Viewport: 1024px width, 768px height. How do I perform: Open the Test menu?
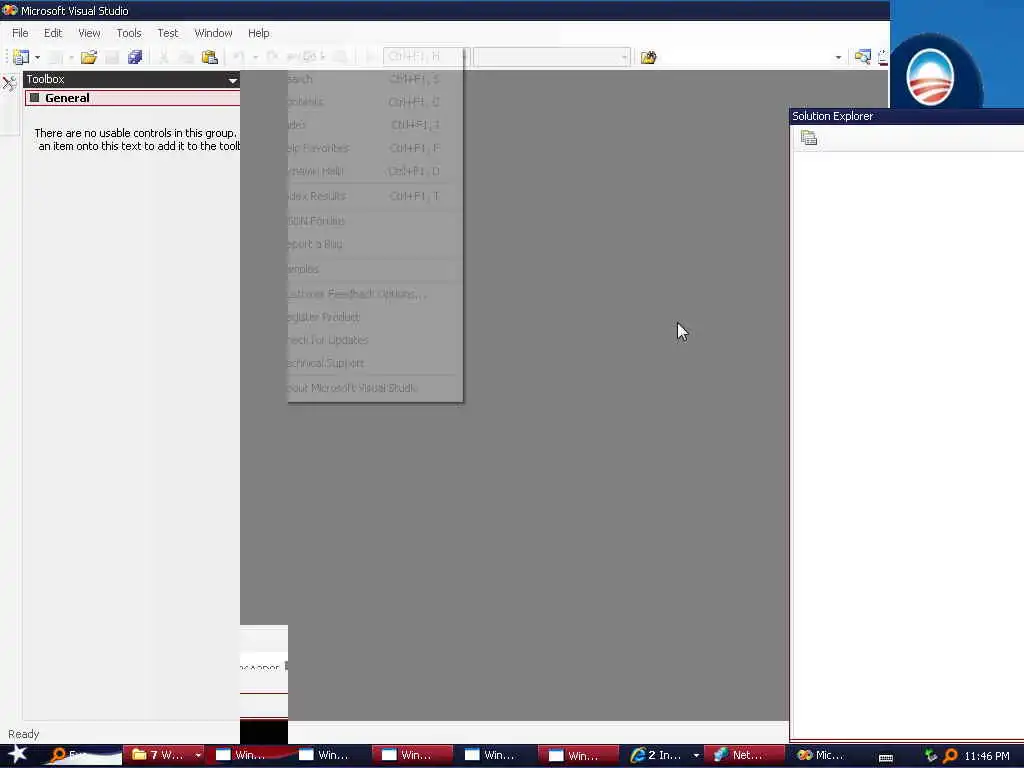(167, 33)
